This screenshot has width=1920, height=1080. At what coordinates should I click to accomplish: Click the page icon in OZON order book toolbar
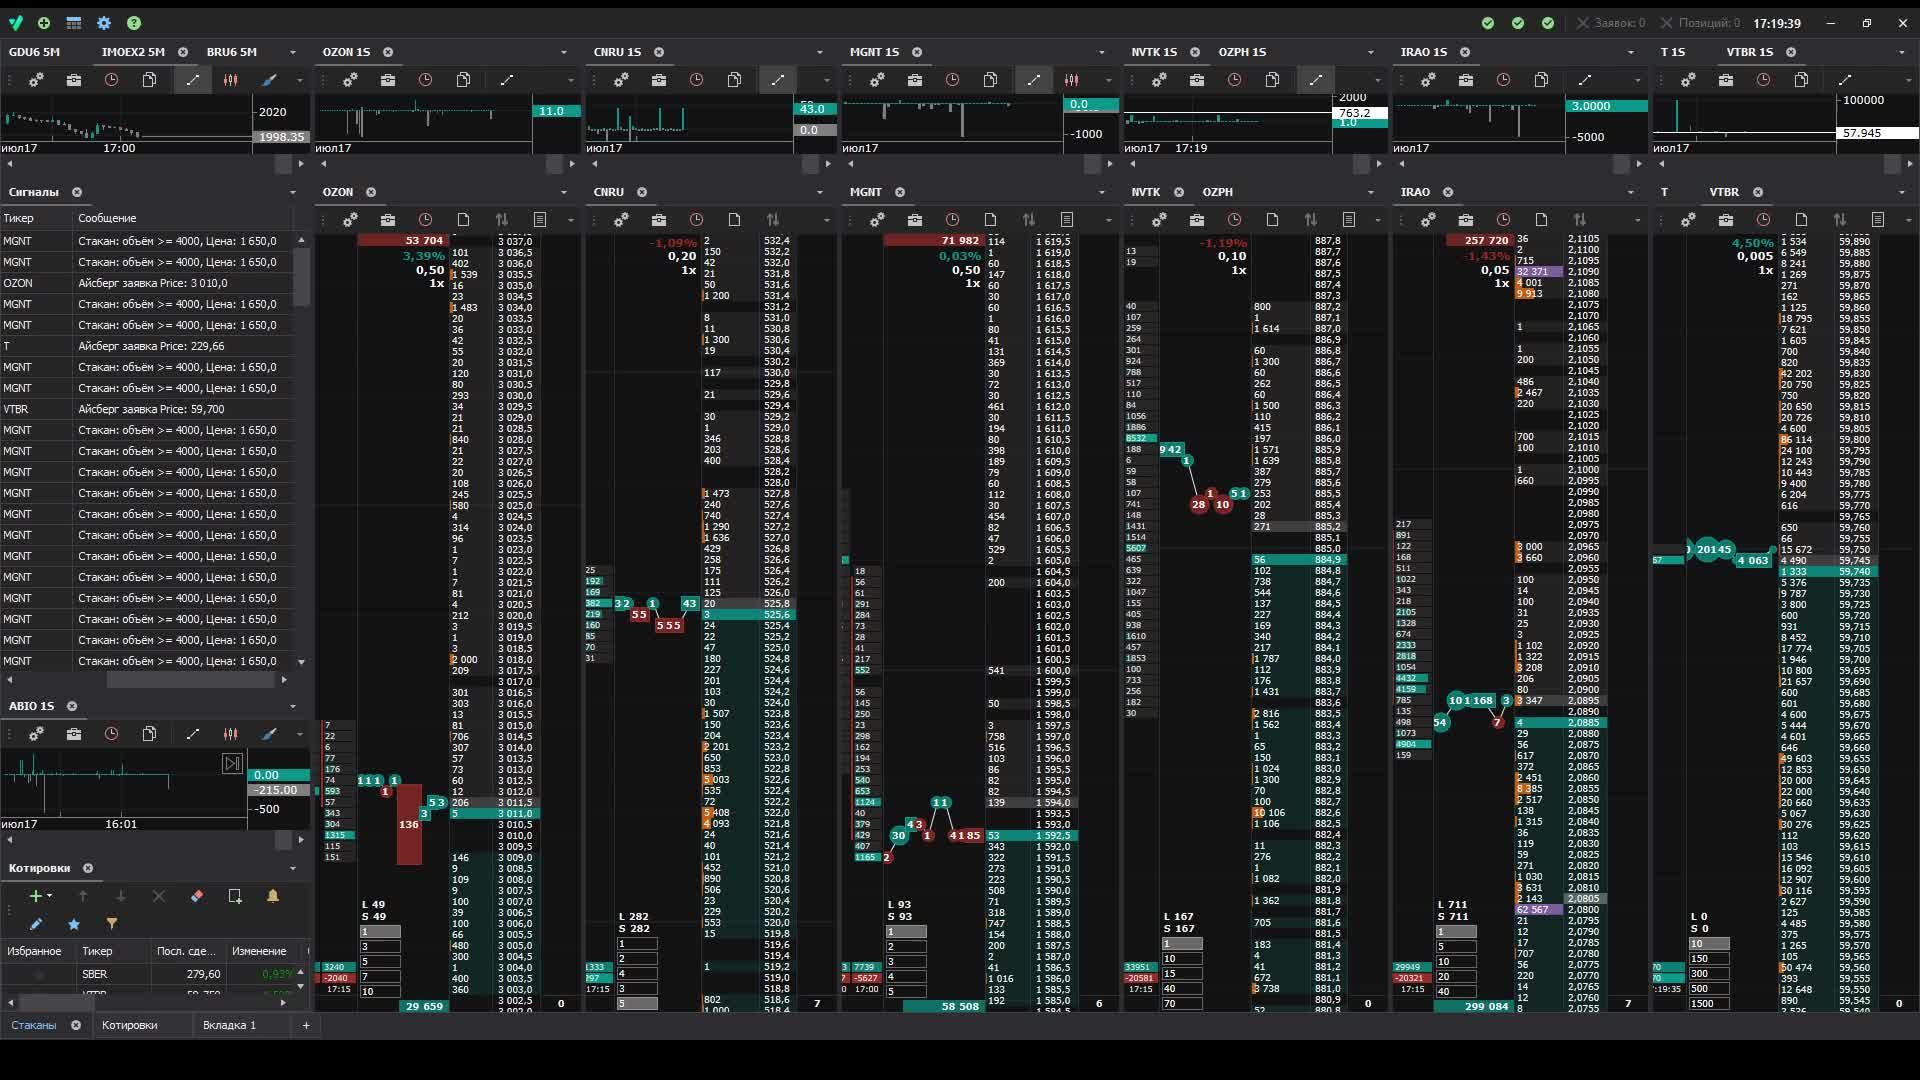[464, 219]
